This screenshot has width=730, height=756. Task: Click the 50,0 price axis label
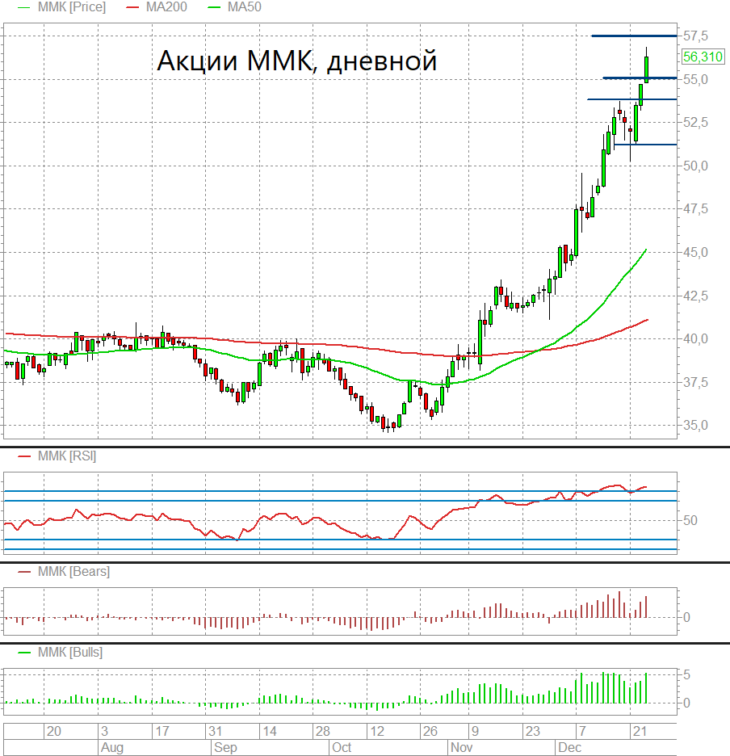[x=696, y=166]
